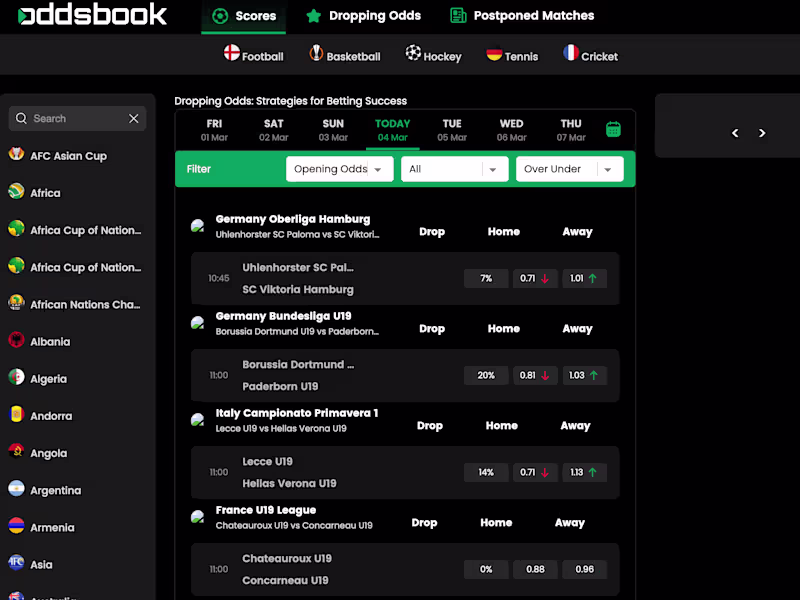Click the Argentina flag icon
The image size is (800, 600).
click(x=16, y=488)
